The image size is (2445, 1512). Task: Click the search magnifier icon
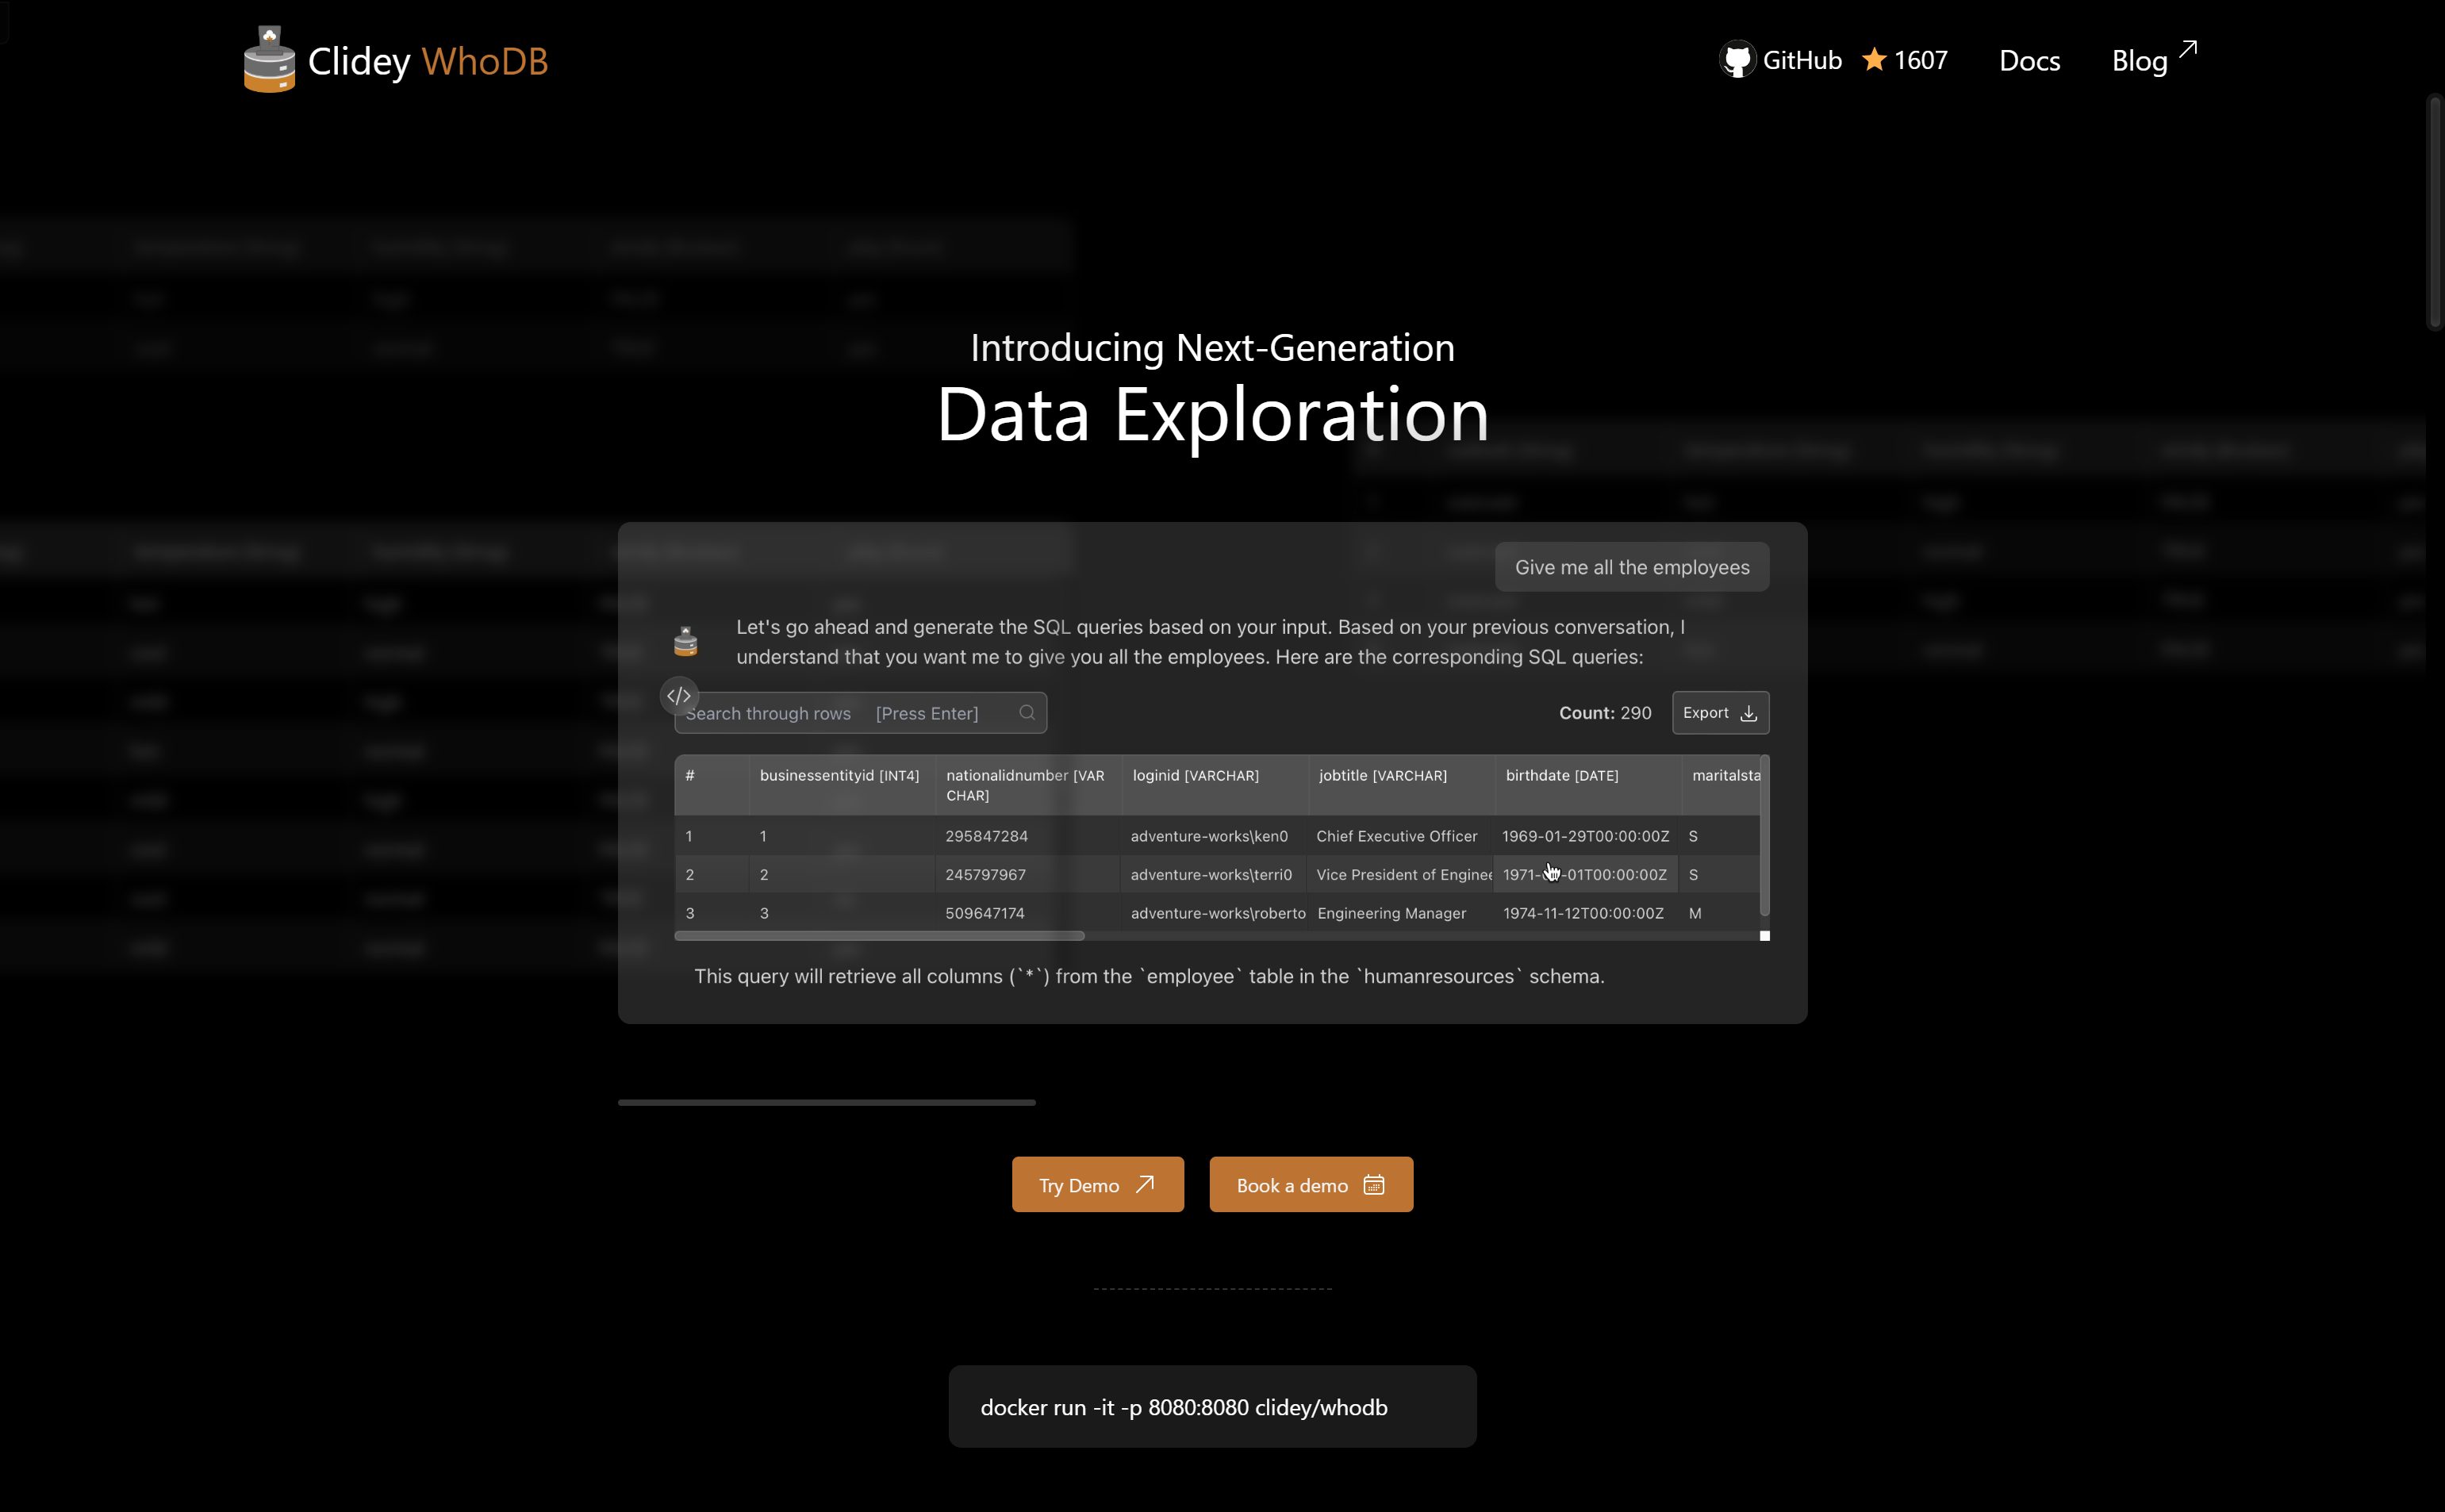(1027, 713)
